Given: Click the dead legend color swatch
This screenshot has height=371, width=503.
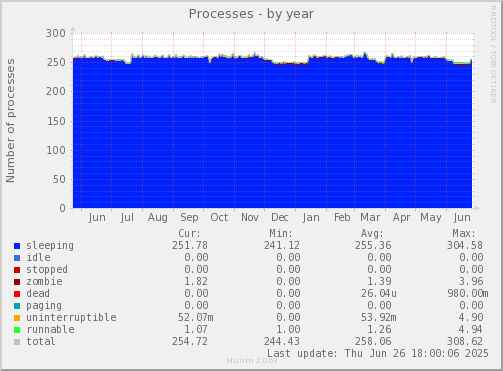Looking at the screenshot, I should [x=17, y=294].
